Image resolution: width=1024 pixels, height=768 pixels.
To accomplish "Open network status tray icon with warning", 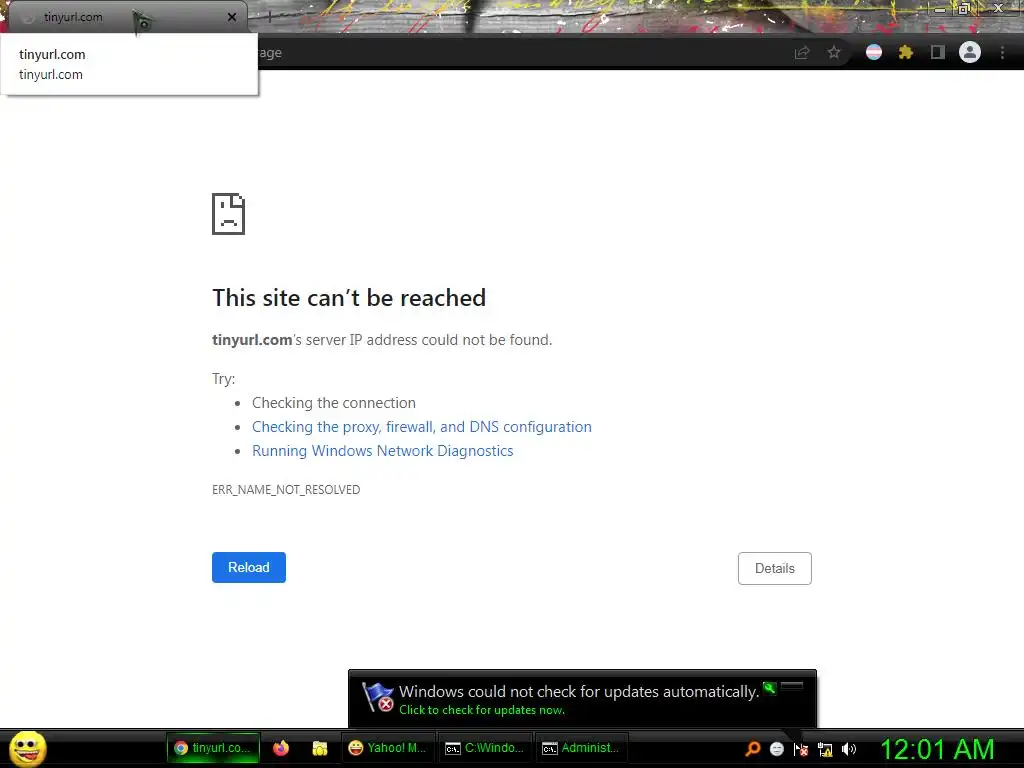I will (x=825, y=749).
